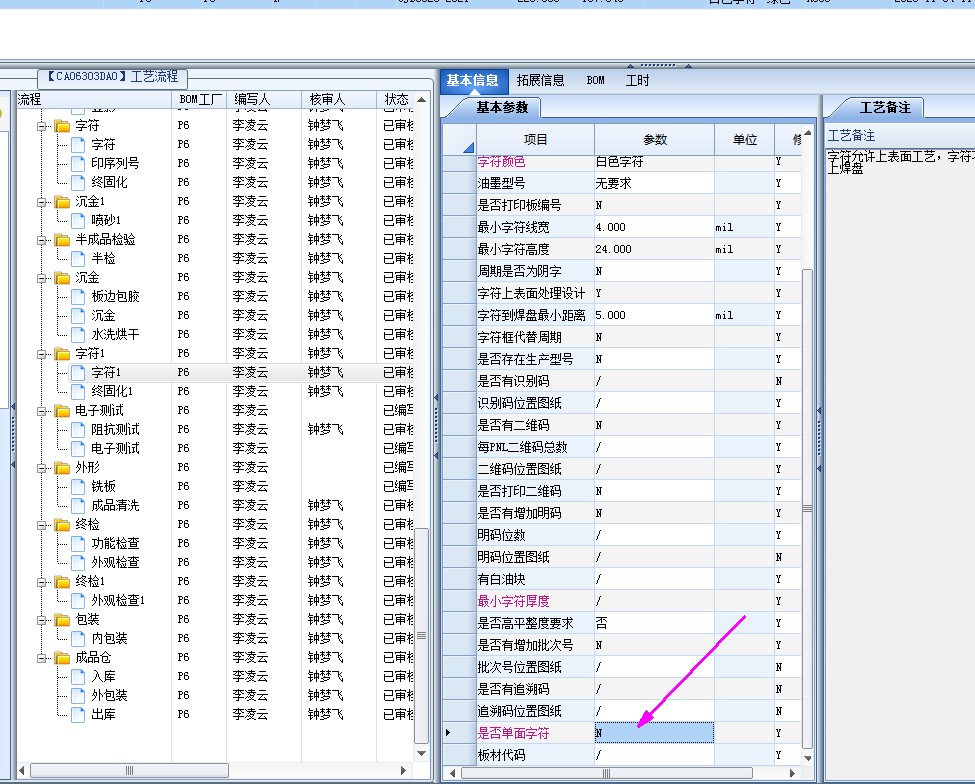
Task: Click the 终固化 document icon
Action: click(78, 182)
